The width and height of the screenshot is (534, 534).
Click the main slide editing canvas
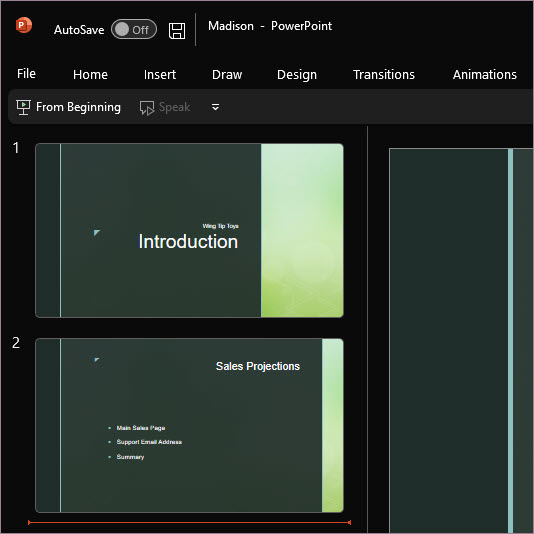click(x=461, y=341)
